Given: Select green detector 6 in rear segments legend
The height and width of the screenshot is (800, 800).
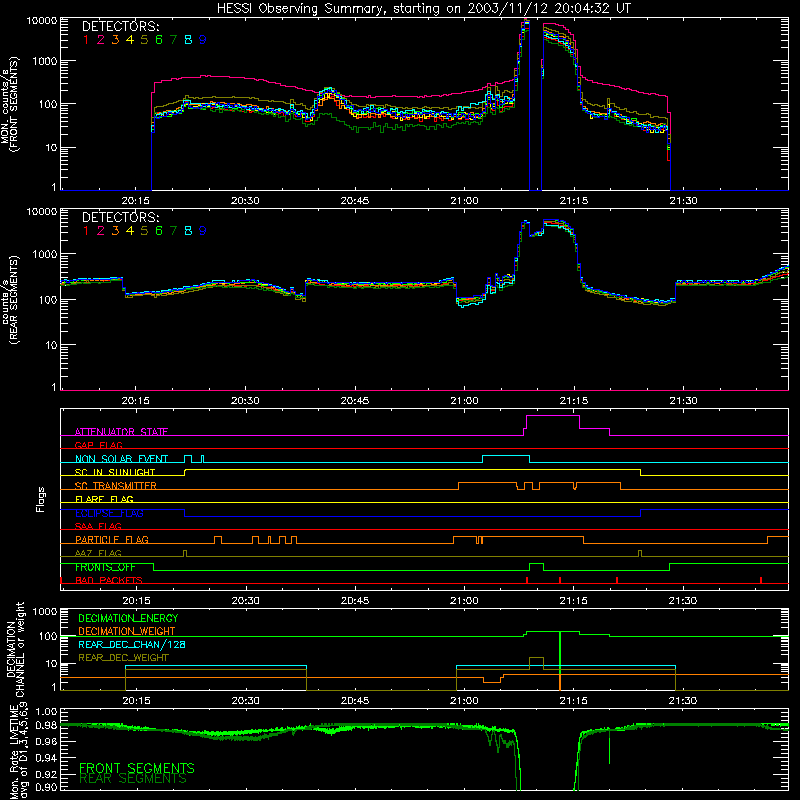Looking at the screenshot, I should pyautogui.click(x=159, y=231).
